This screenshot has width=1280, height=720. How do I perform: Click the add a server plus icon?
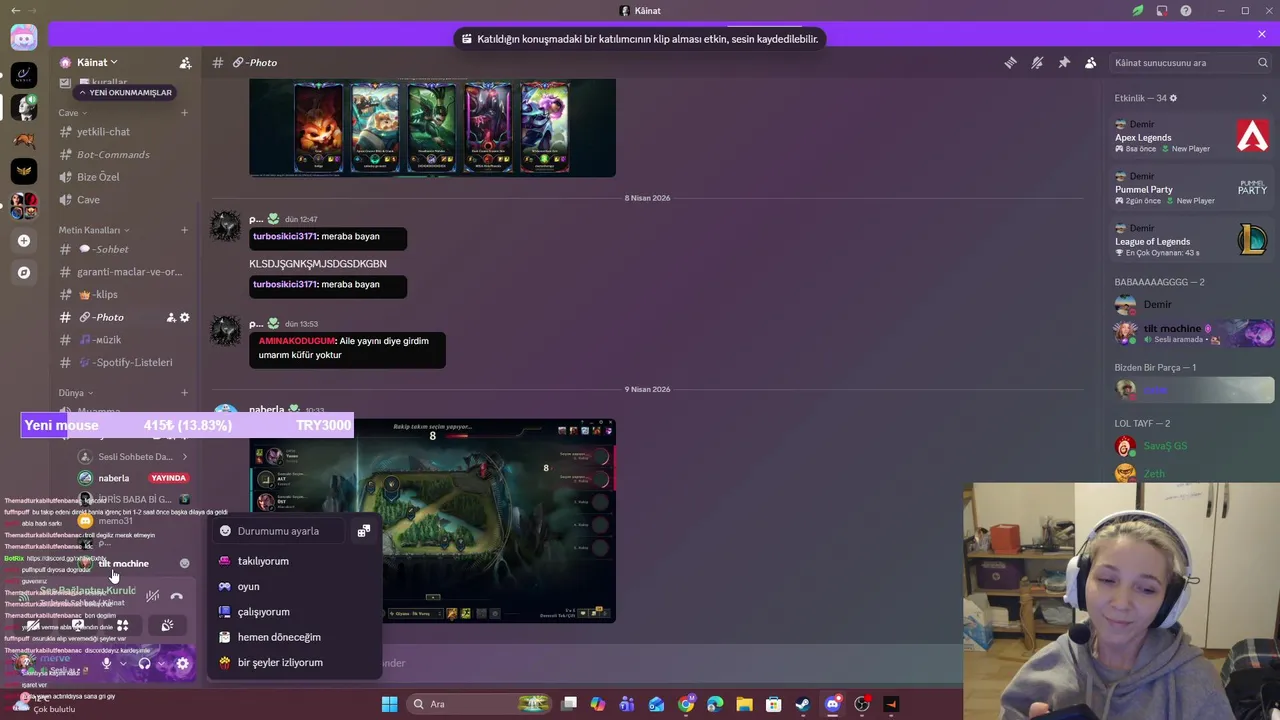pos(24,240)
